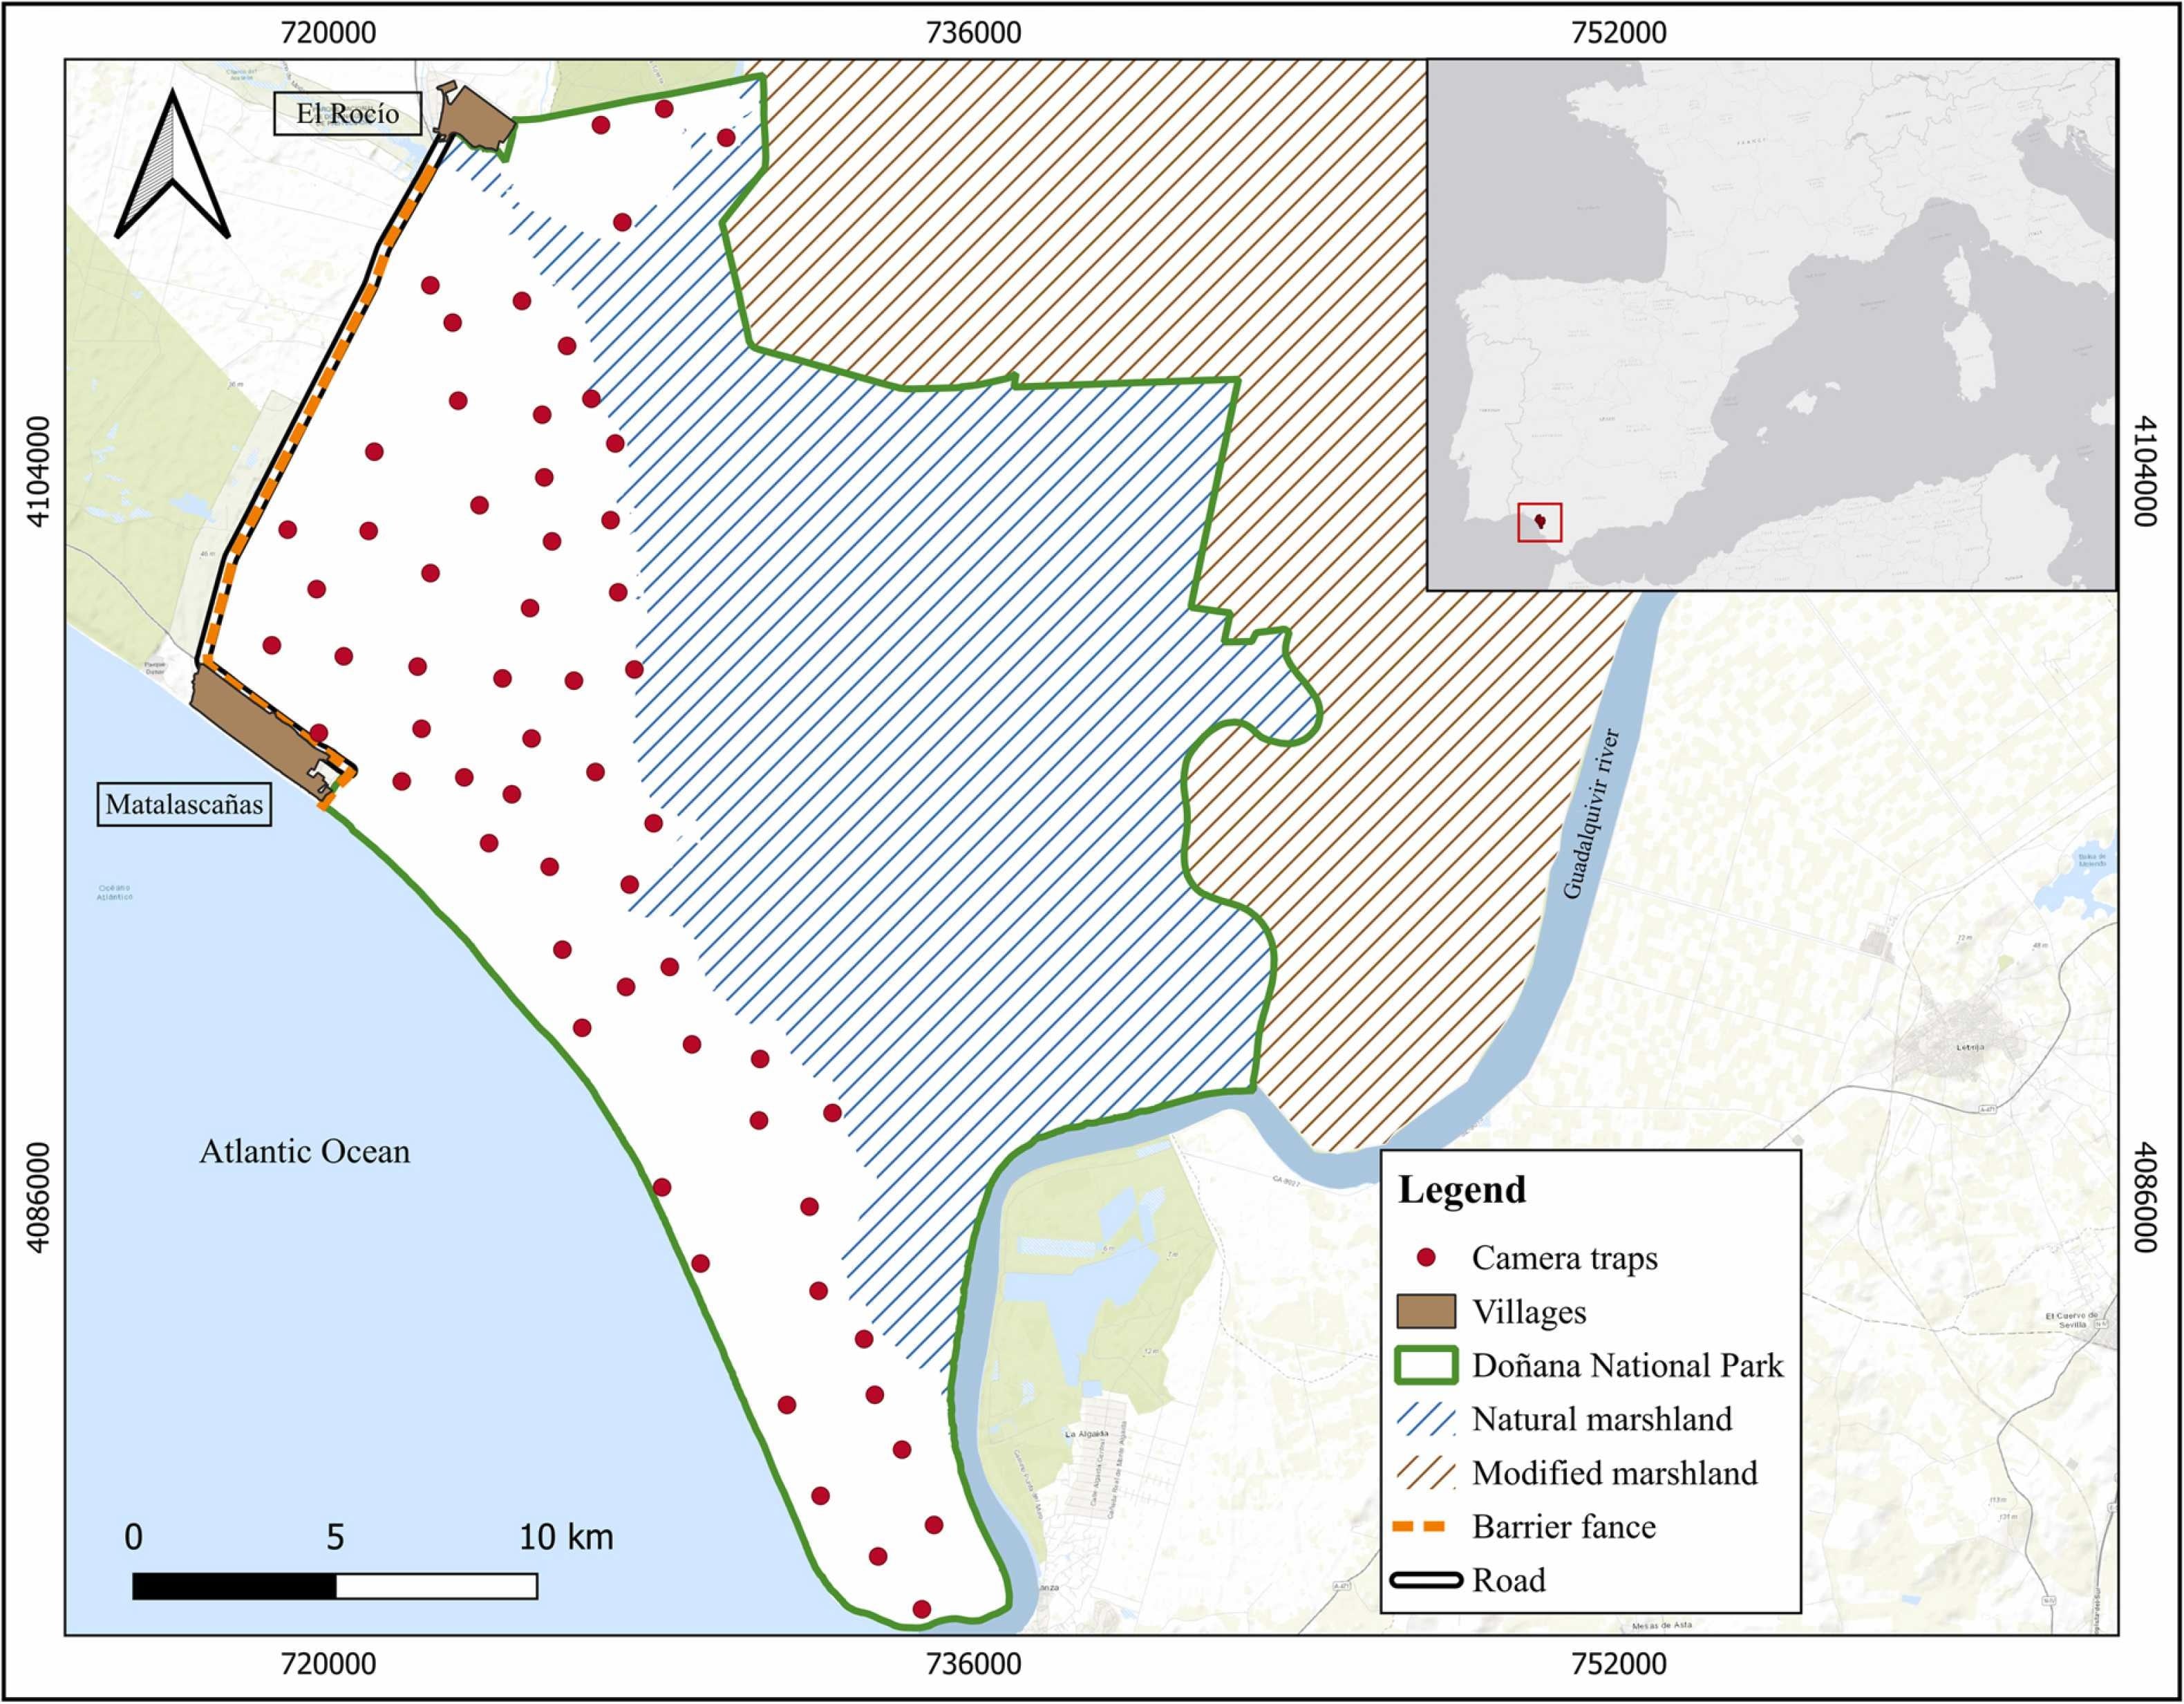Screen dimensions: 2184x1704
Task: Click the Modified marshland legend text
Action: pyautogui.click(x=1615, y=1473)
